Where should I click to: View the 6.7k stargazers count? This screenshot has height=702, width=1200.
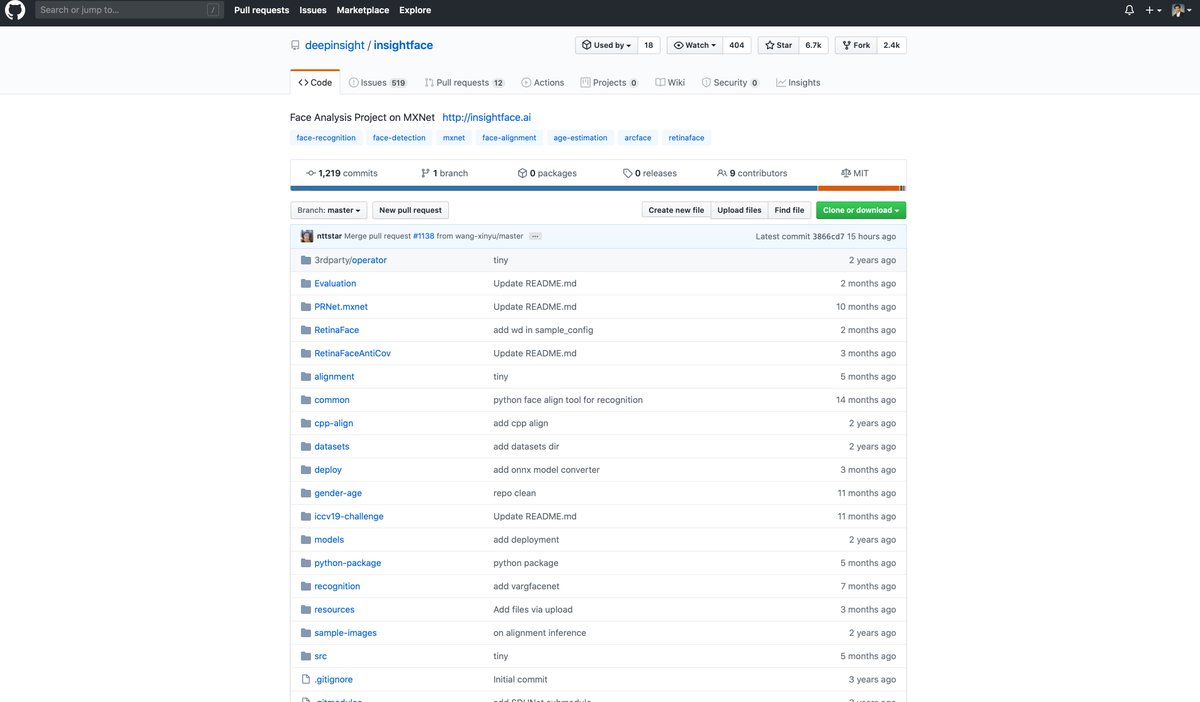pos(814,45)
